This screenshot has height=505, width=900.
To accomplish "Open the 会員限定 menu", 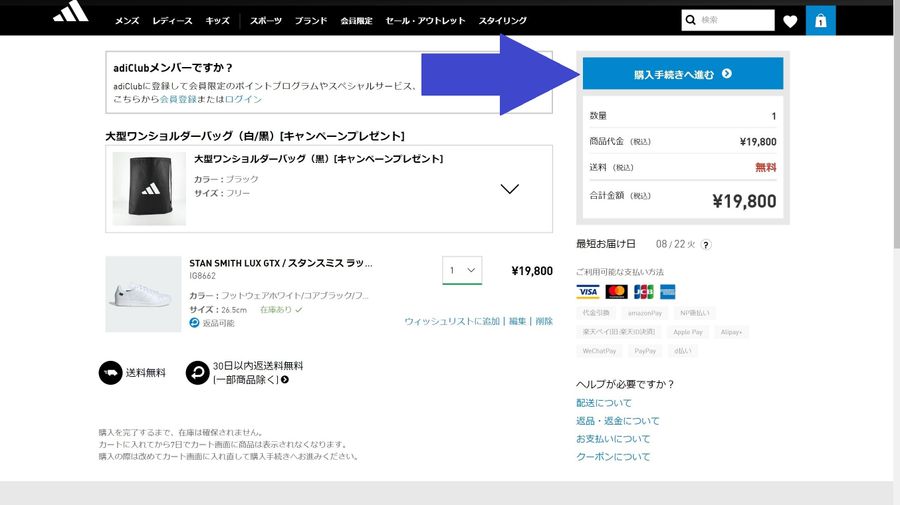I will 356,21.
